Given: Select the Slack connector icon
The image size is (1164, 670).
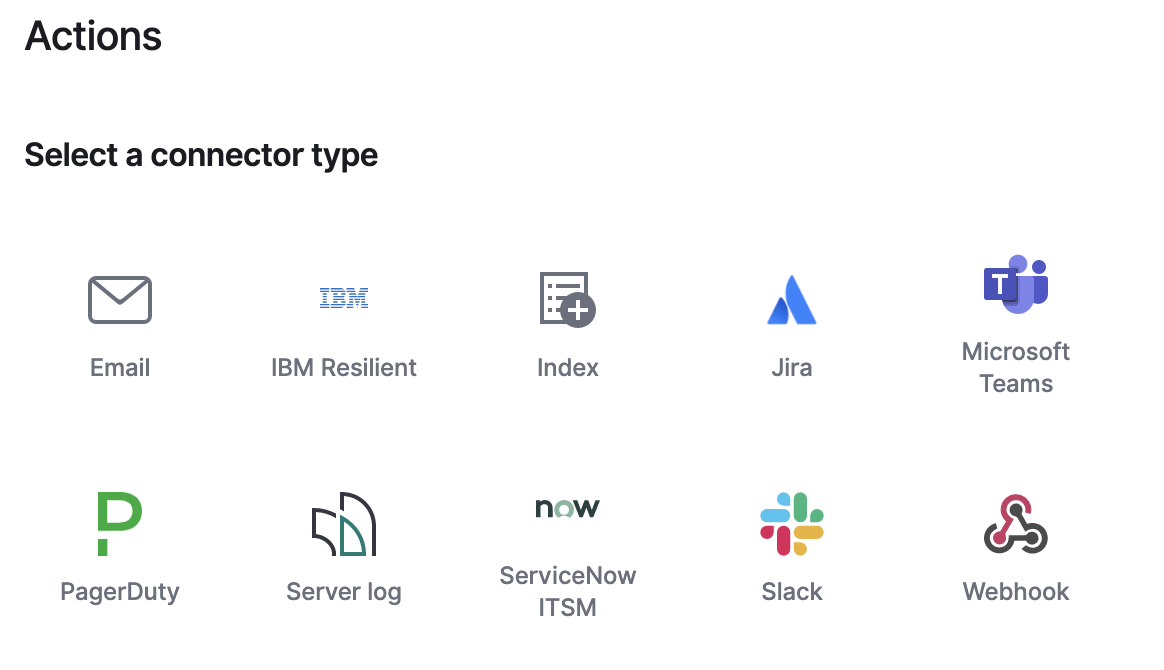Looking at the screenshot, I should [791, 522].
